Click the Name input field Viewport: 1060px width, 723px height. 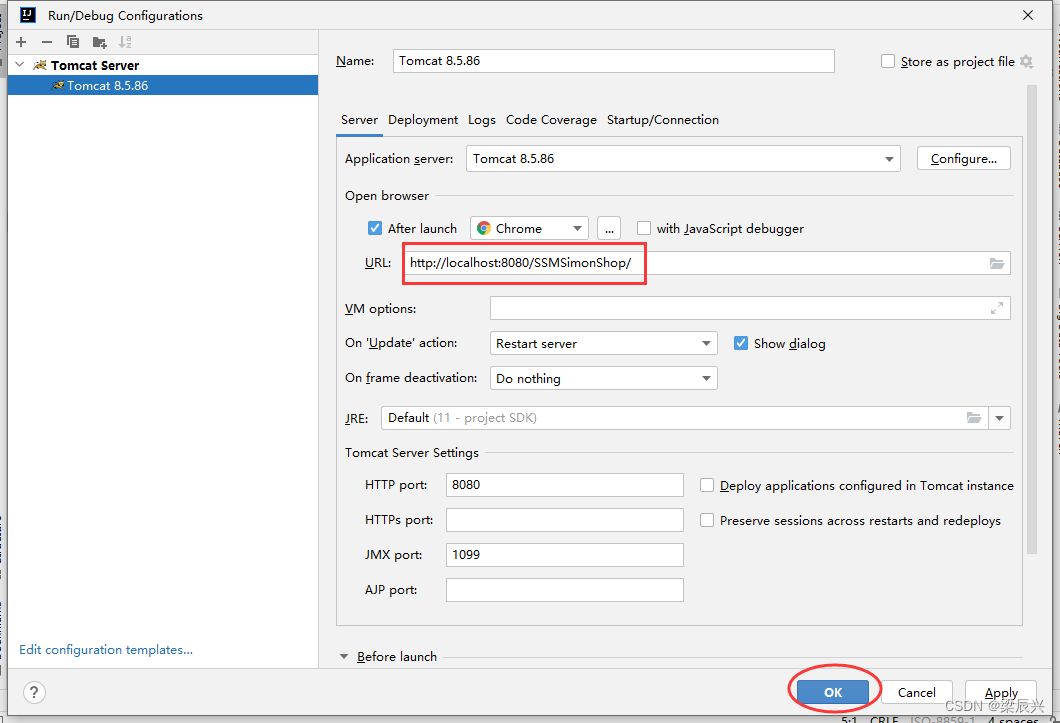[x=614, y=61]
